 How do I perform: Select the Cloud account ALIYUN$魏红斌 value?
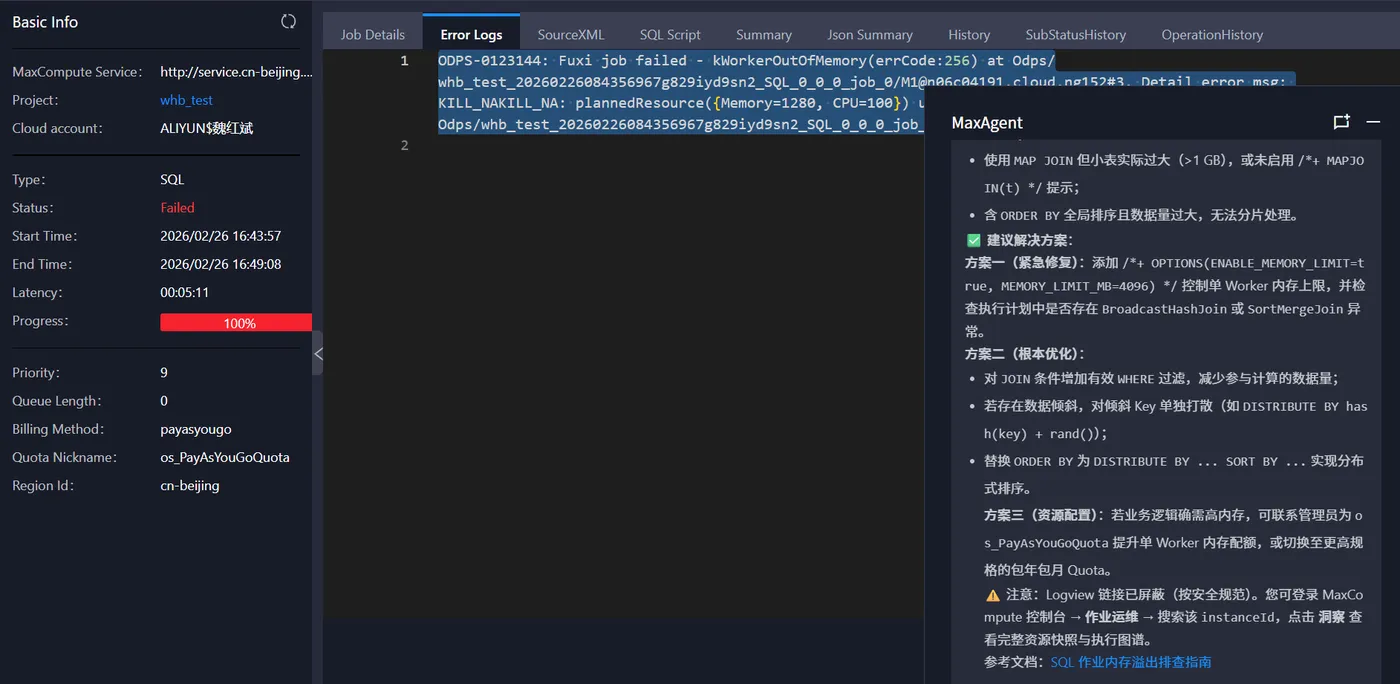point(206,128)
